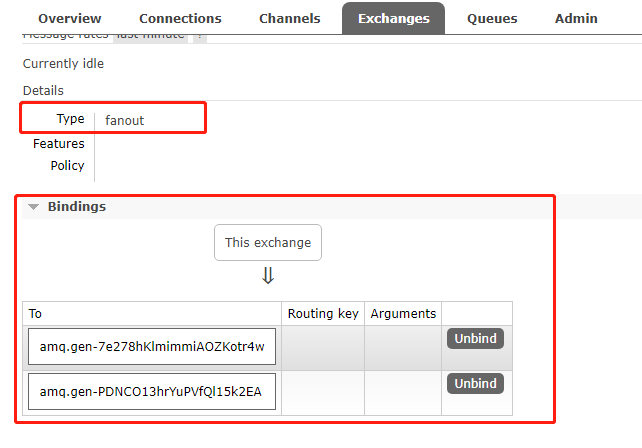Viewport: 642px width, 448px height.
Task: Switch to the Admin tab
Action: (x=576, y=18)
